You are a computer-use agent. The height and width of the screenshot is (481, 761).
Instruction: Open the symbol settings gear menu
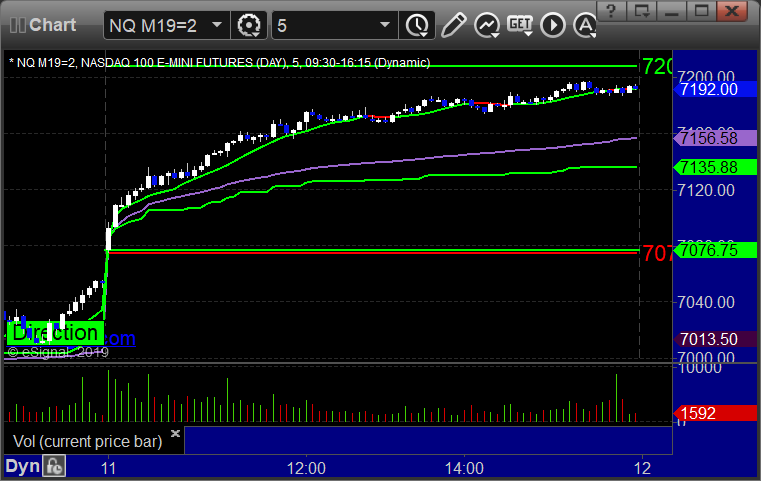[x=249, y=25]
